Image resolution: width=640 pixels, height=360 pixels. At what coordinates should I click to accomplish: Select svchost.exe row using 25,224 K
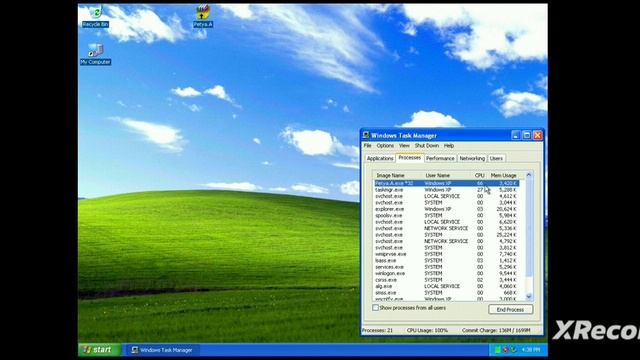447,235
